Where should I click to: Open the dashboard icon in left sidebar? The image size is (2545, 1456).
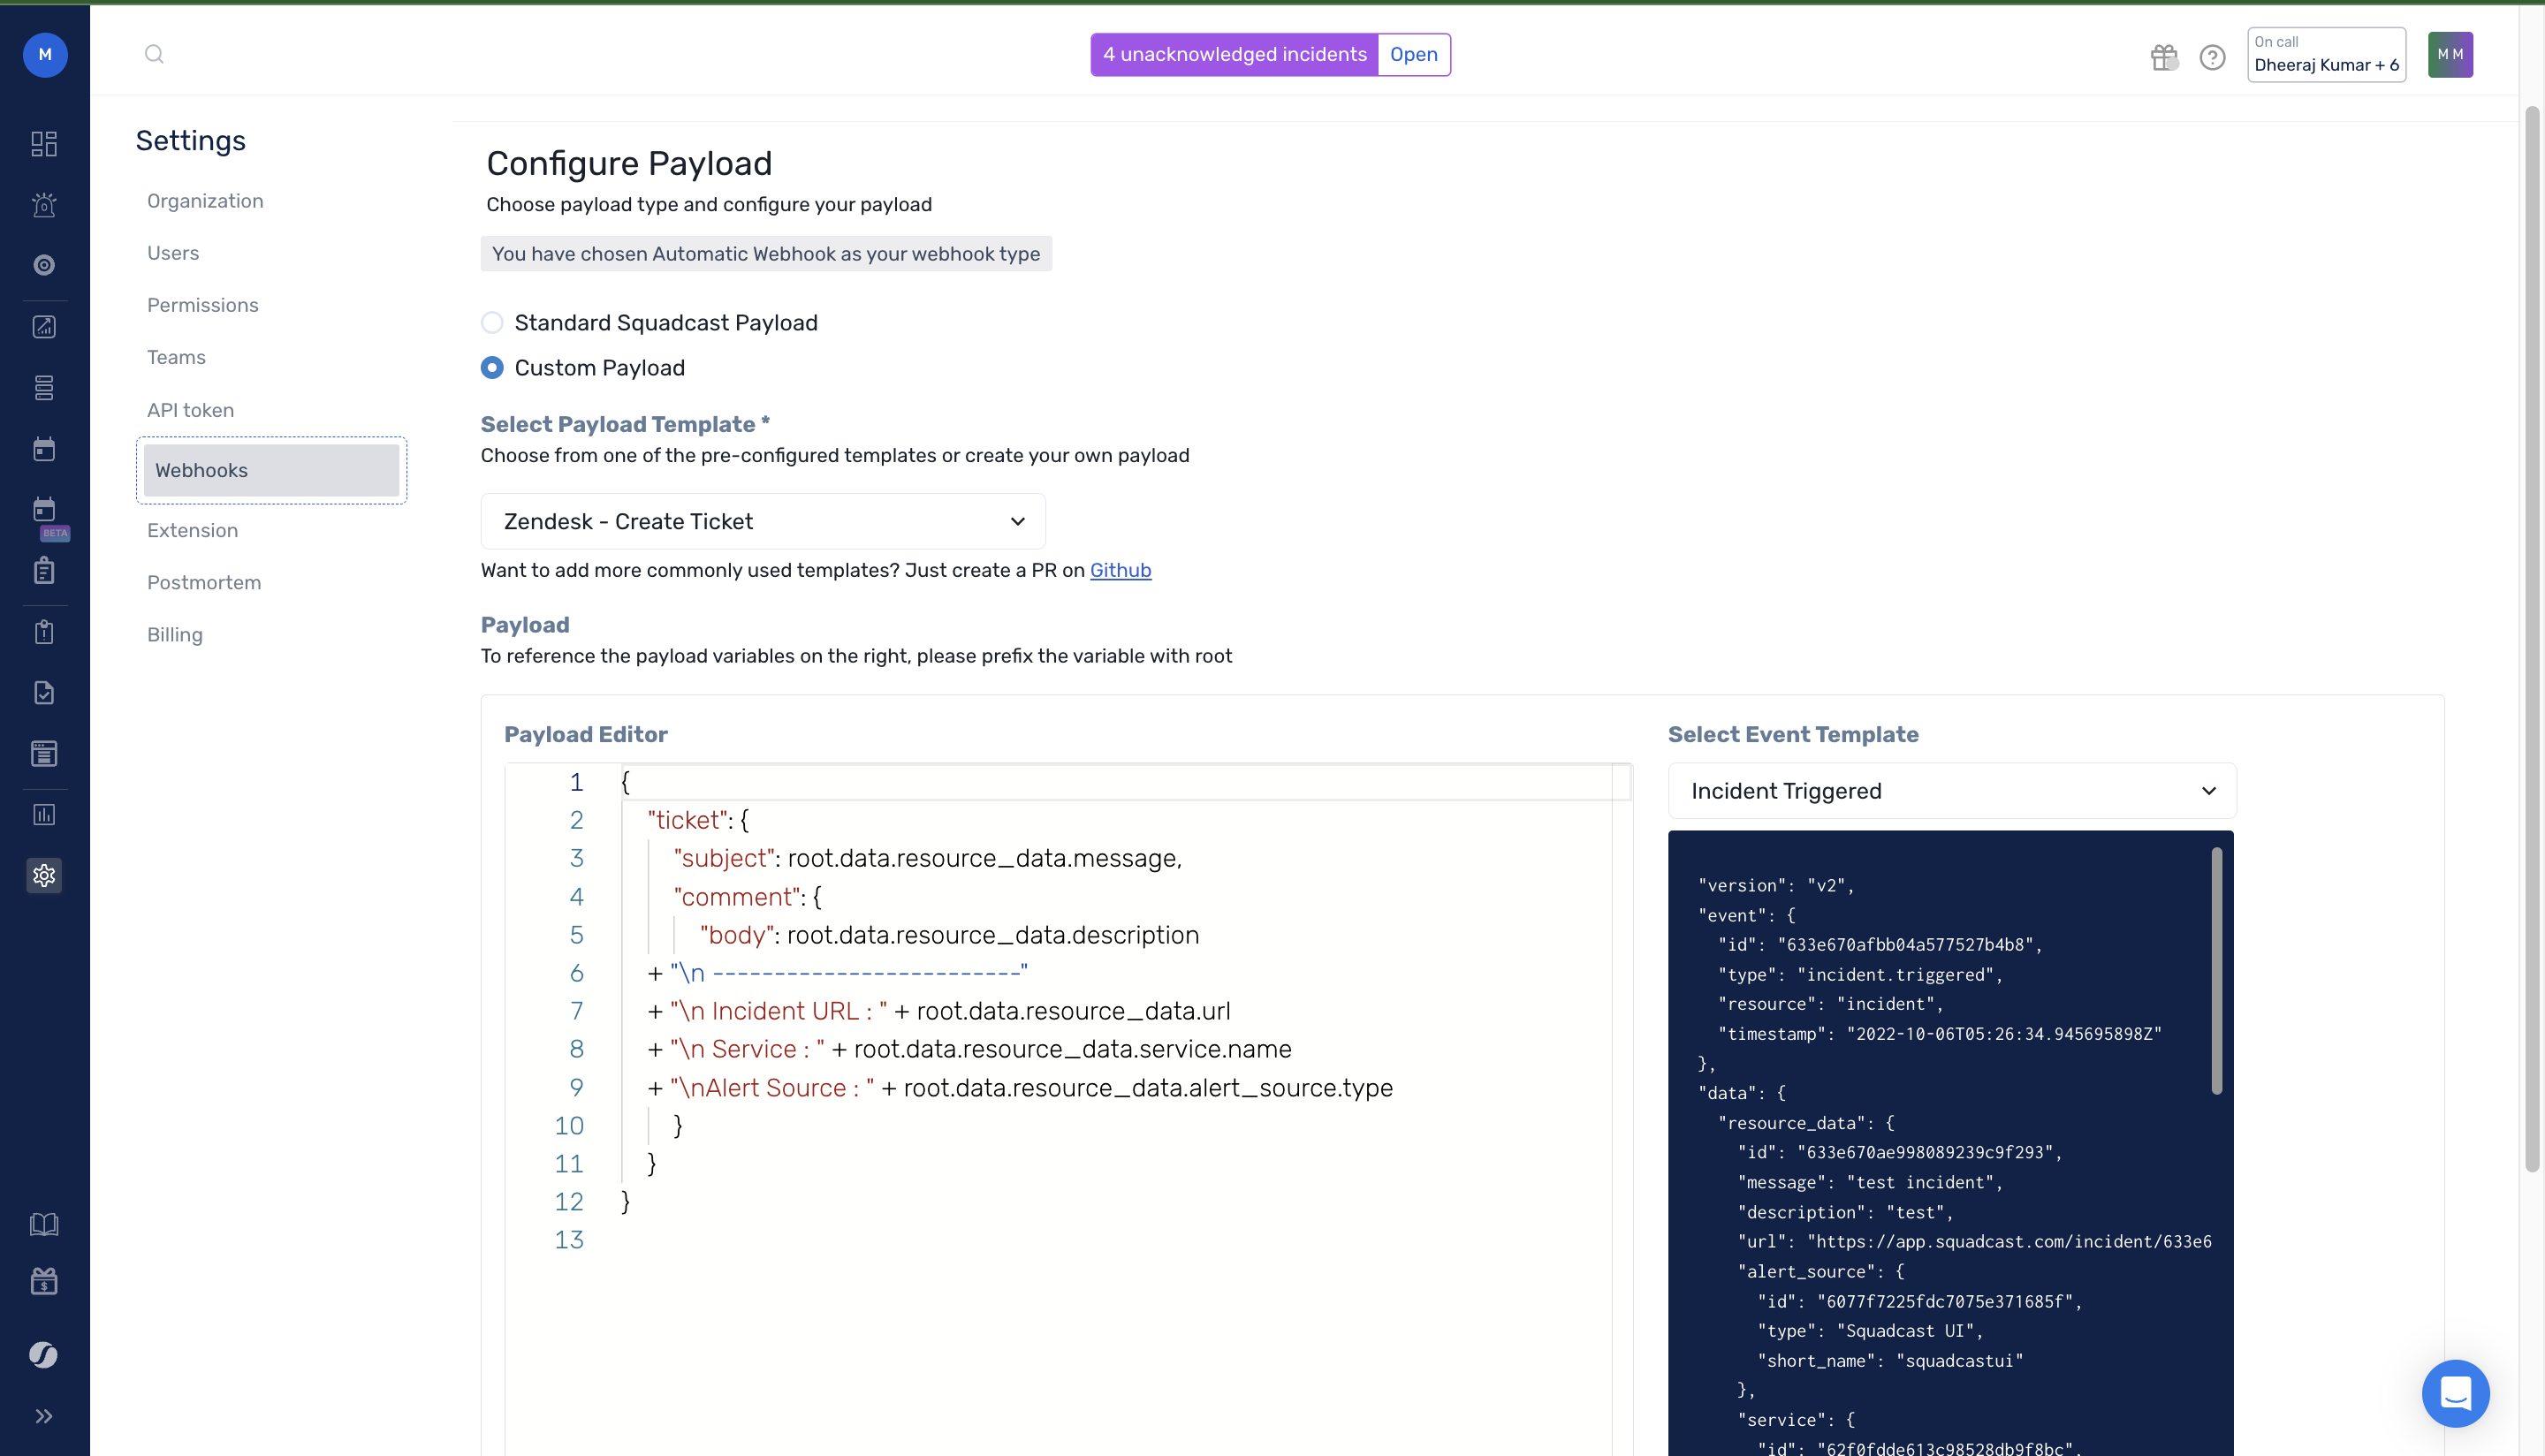click(x=44, y=143)
